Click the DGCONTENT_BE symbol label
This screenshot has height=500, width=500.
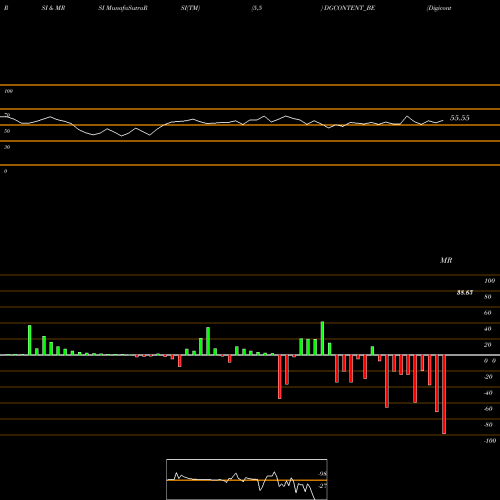[x=349, y=8]
